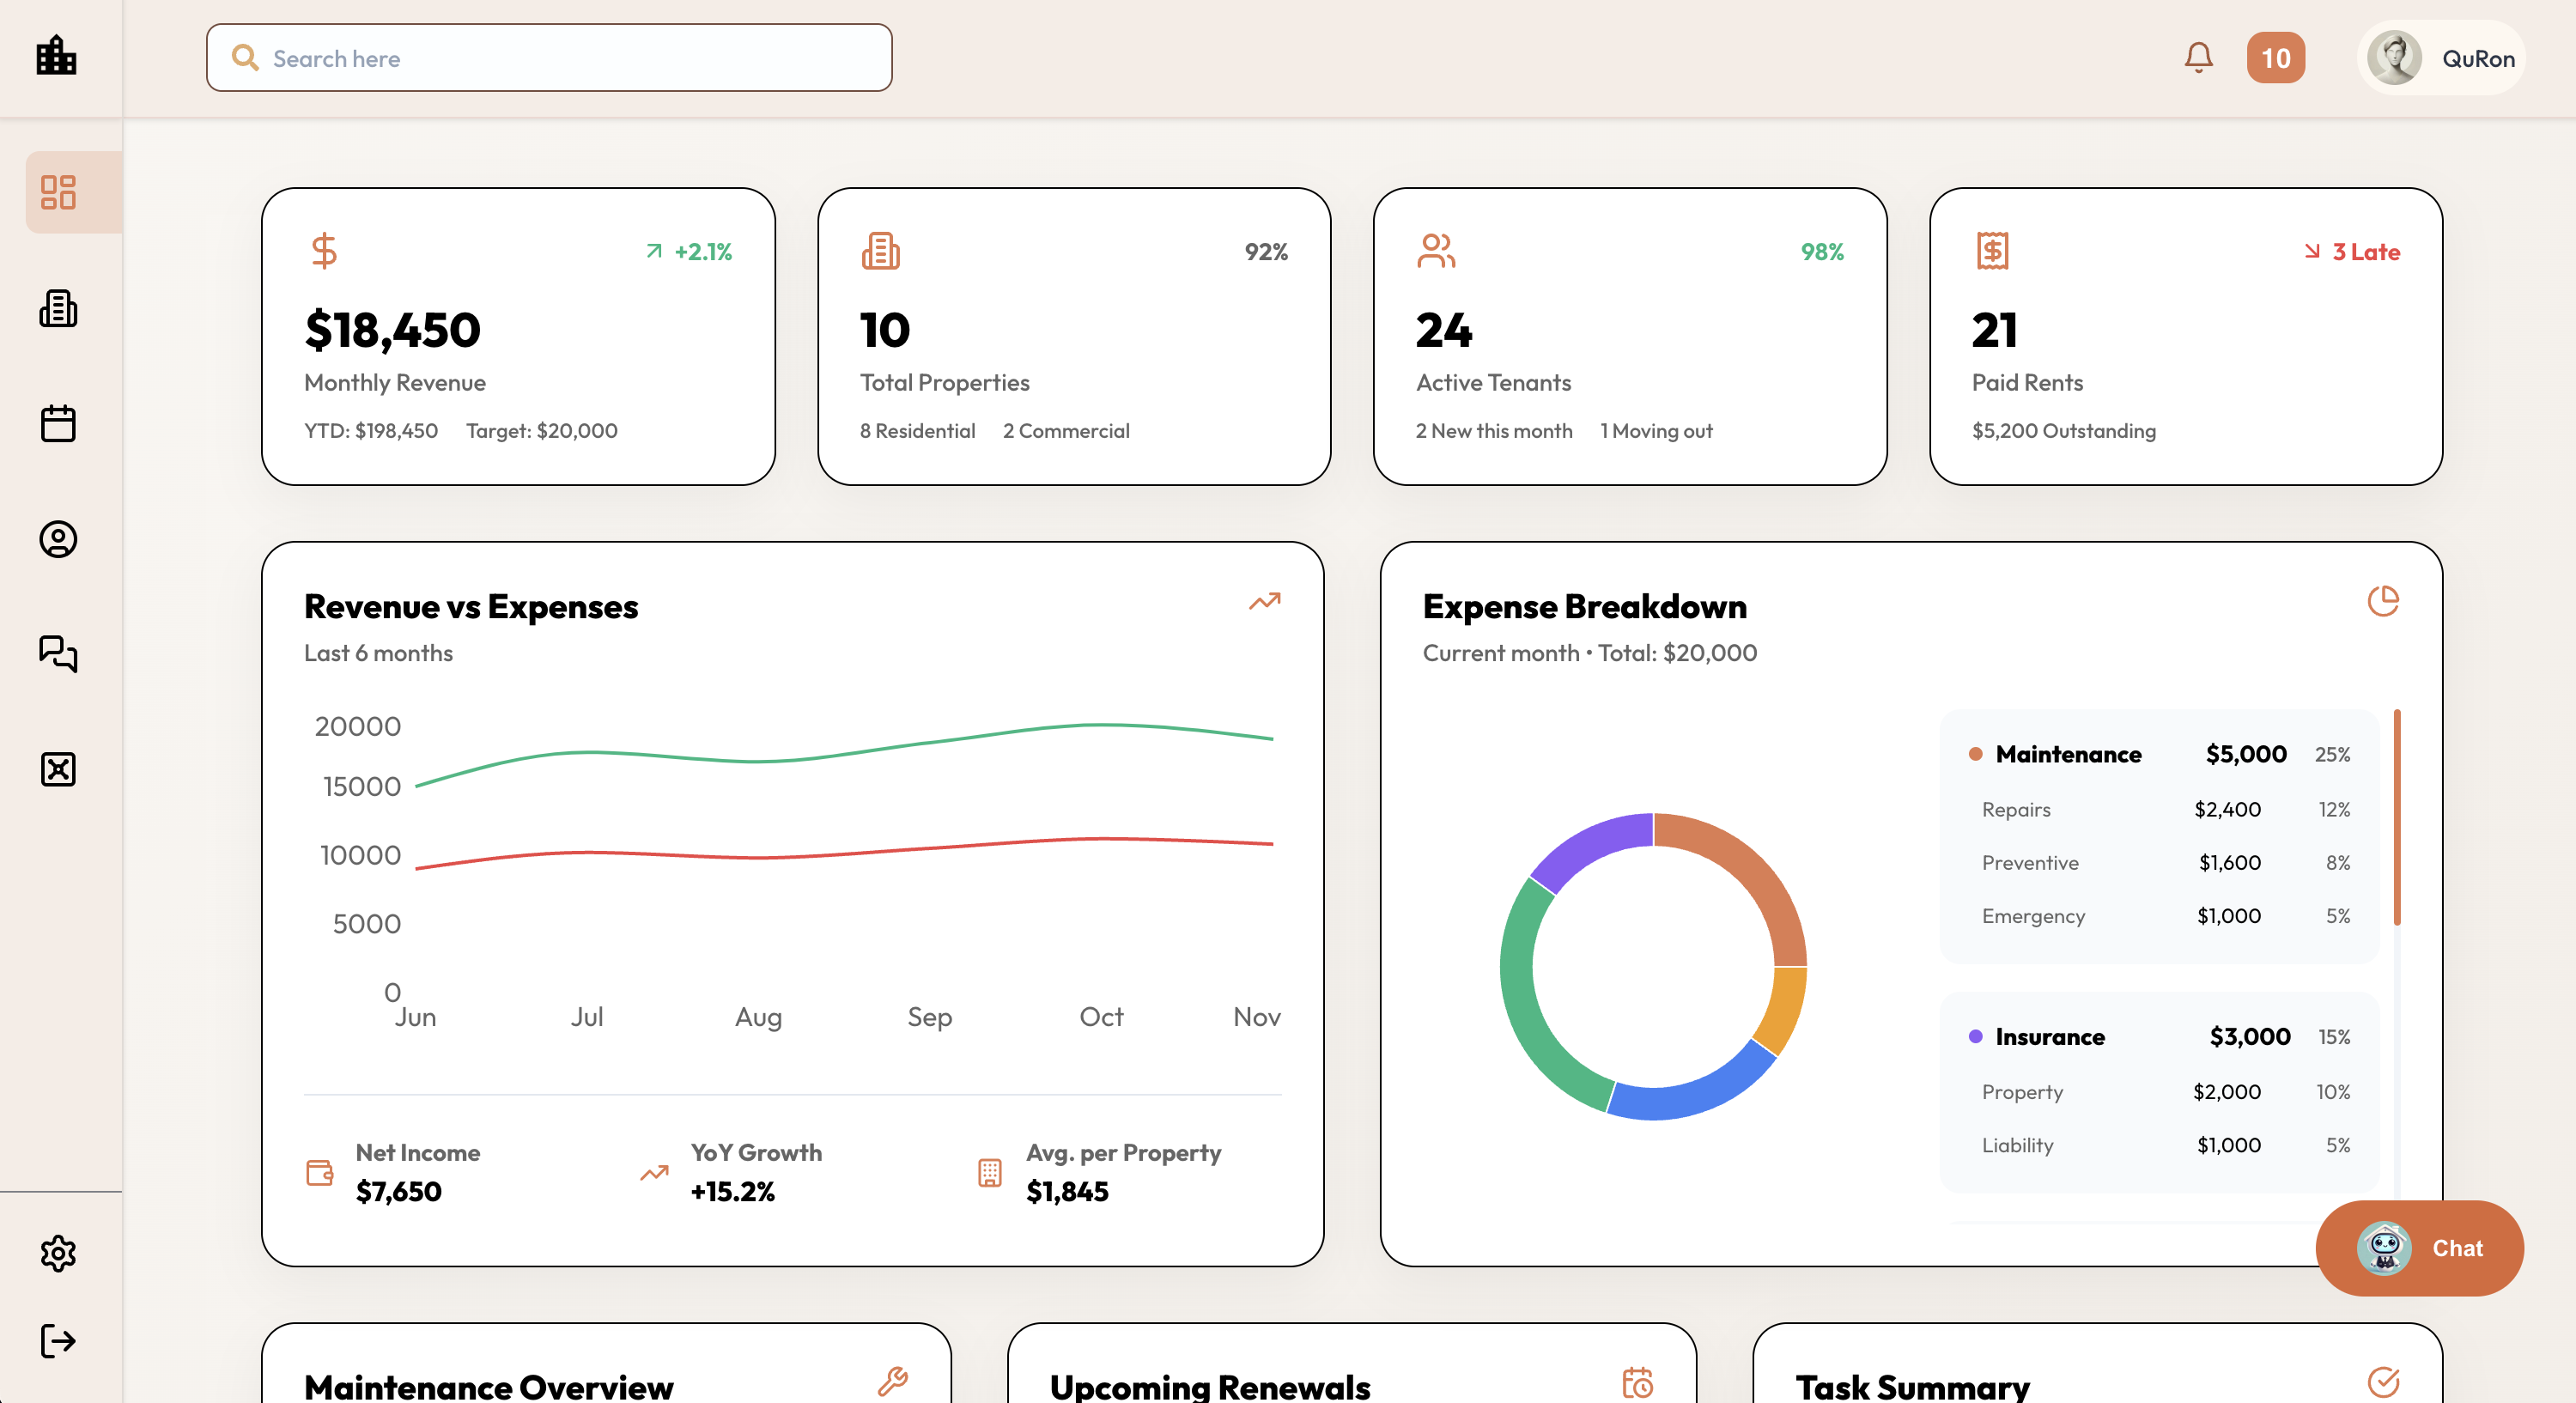
Task: Click the notification count badge showing 10
Action: click(2275, 58)
